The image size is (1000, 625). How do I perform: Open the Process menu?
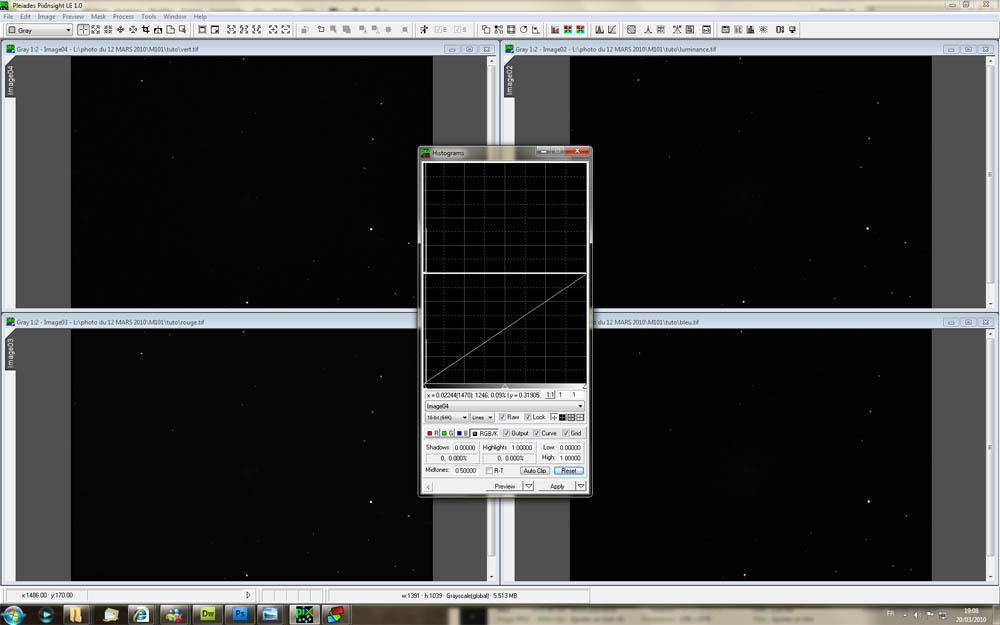[123, 17]
